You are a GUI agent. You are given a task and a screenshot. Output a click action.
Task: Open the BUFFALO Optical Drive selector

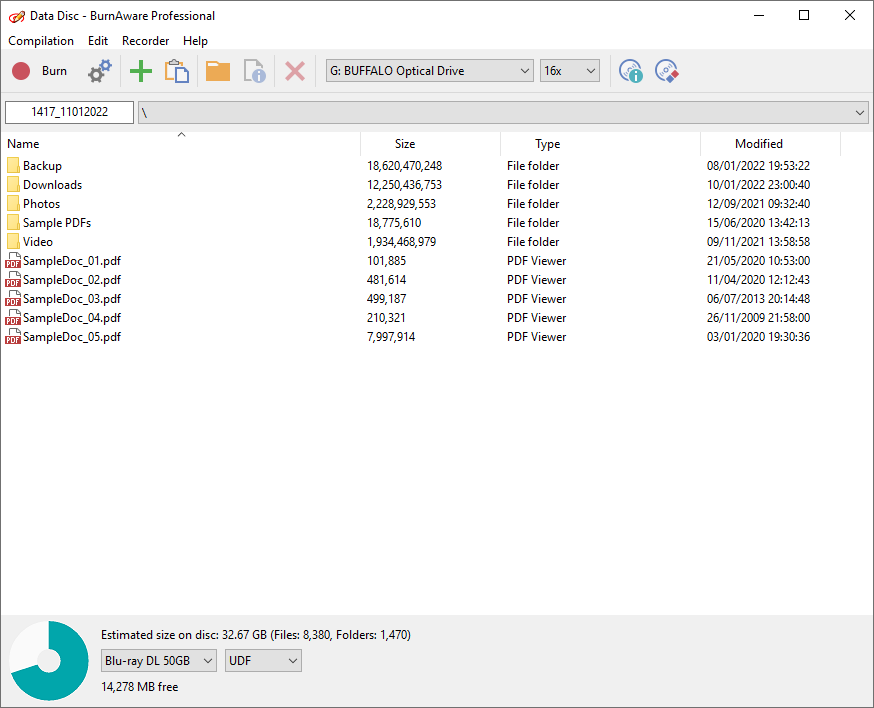[429, 71]
